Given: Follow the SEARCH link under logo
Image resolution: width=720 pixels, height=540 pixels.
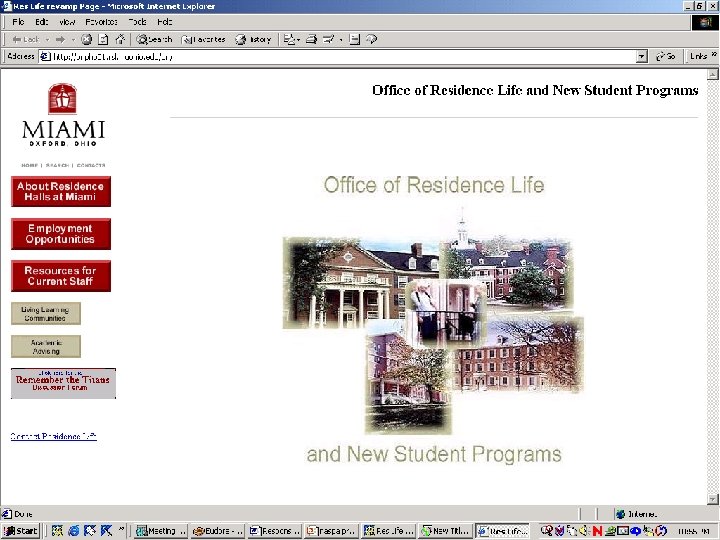Looking at the screenshot, I should point(57,165).
